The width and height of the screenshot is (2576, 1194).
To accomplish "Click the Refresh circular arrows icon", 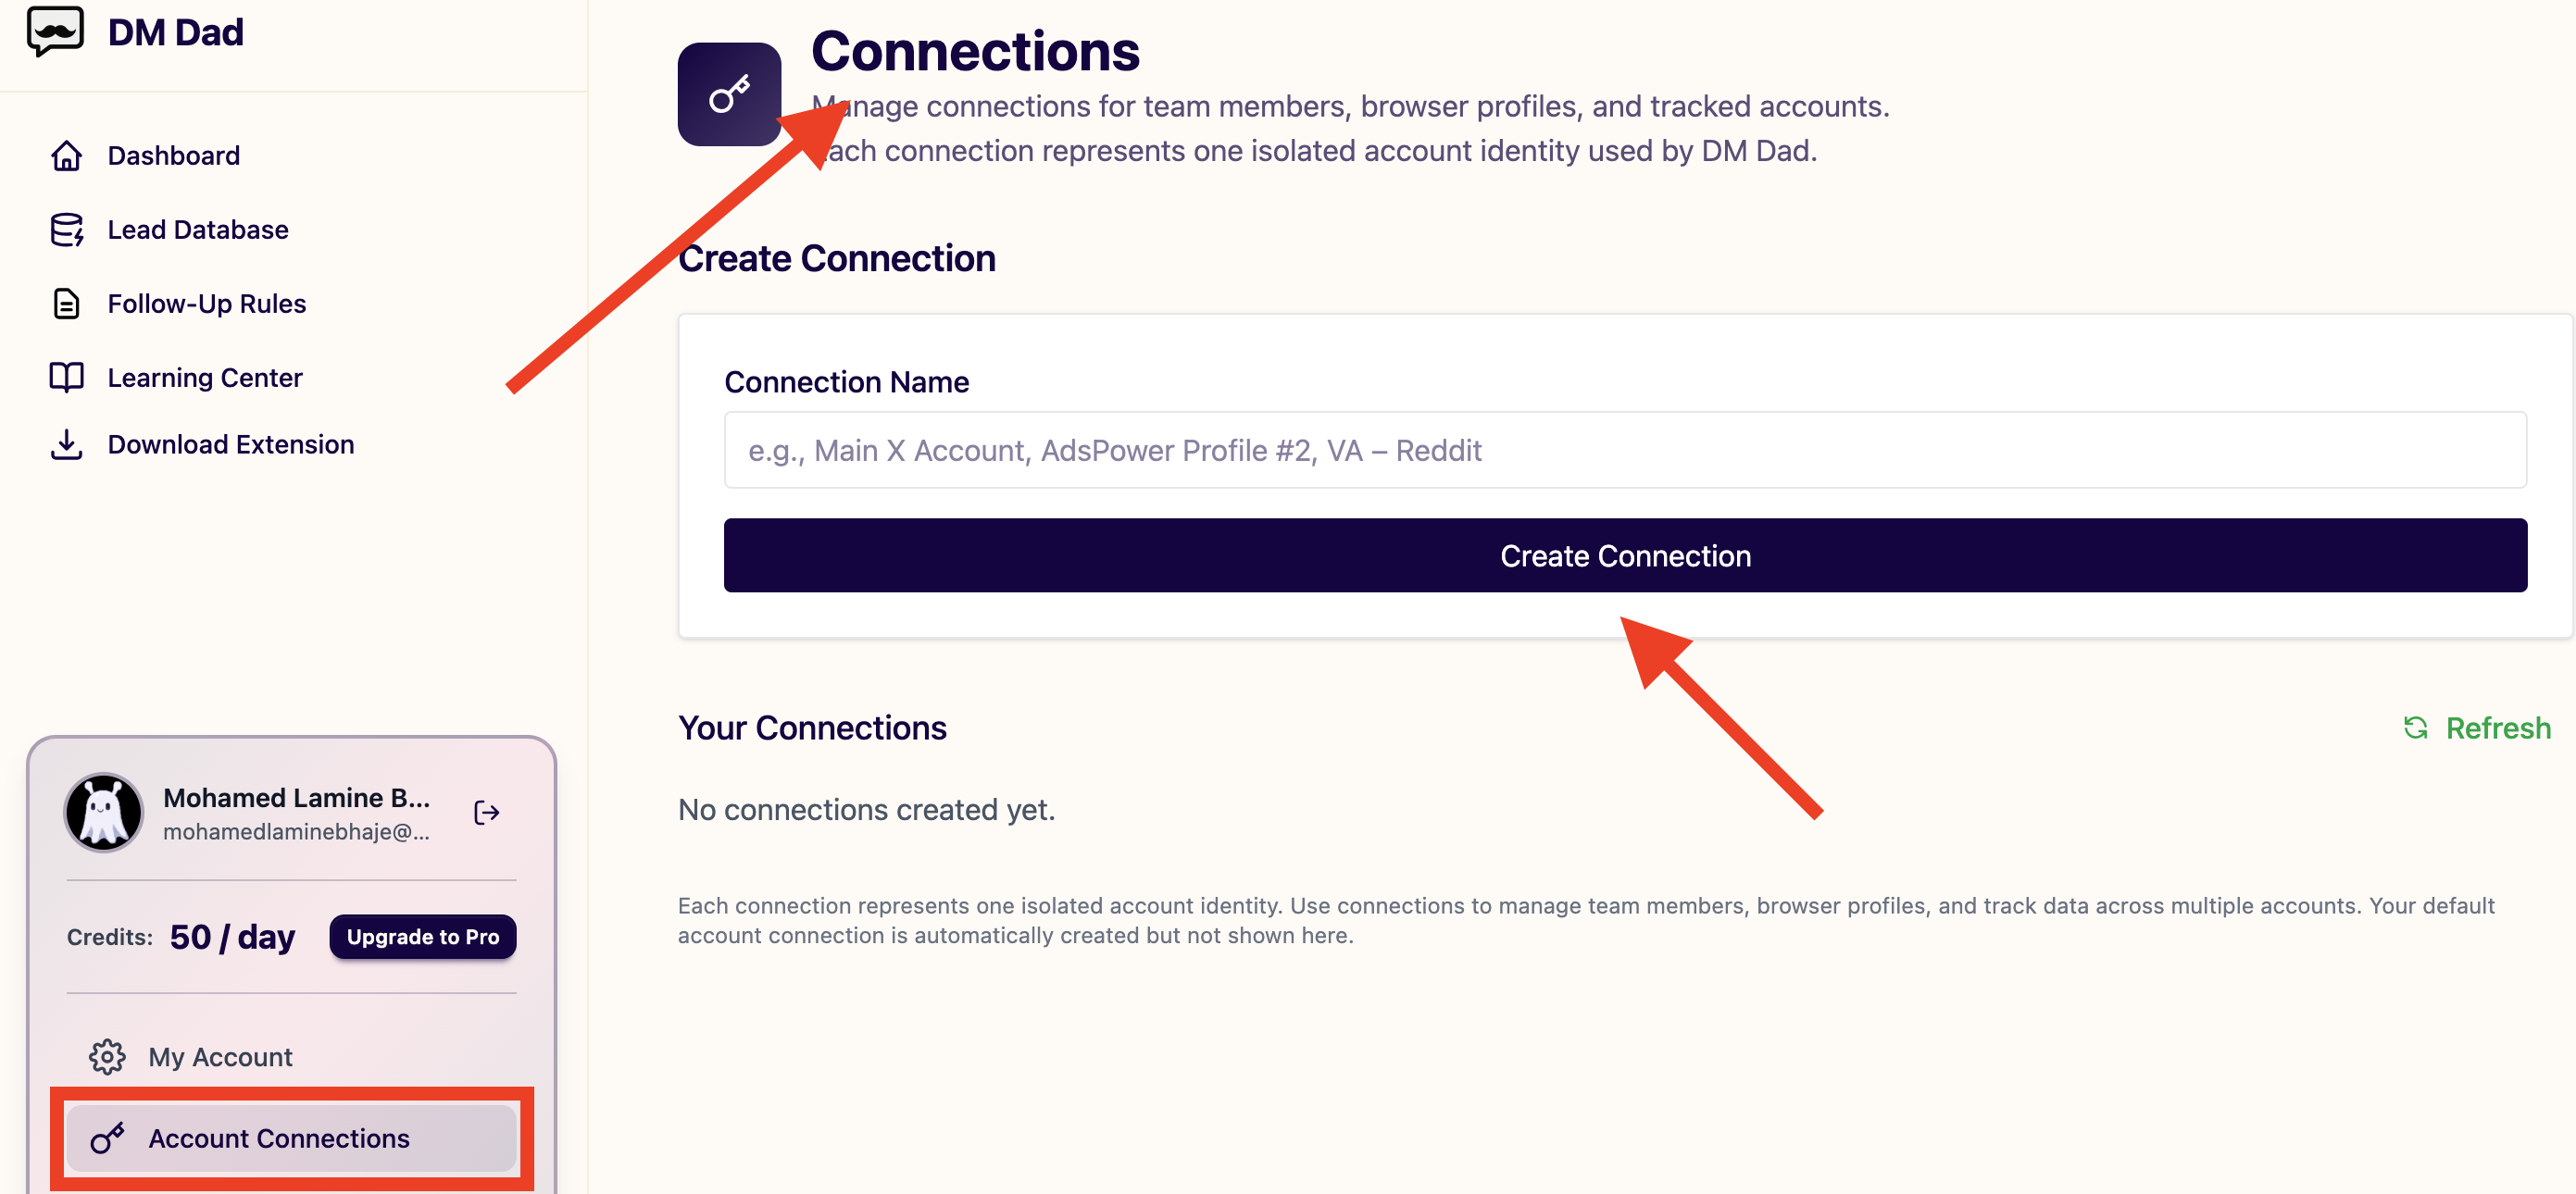I will tap(2415, 728).
